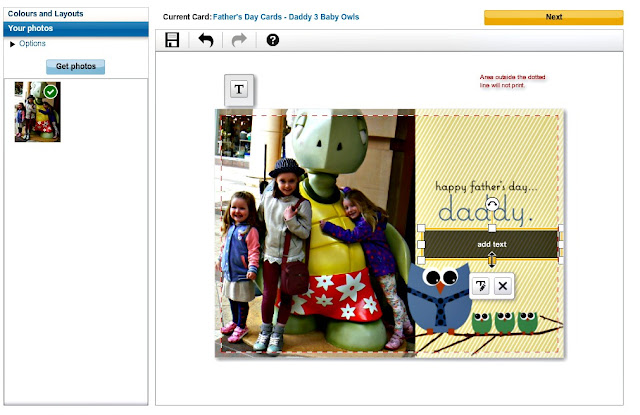Open help question mark icon
This screenshot has height=415, width=640.
pos(273,40)
